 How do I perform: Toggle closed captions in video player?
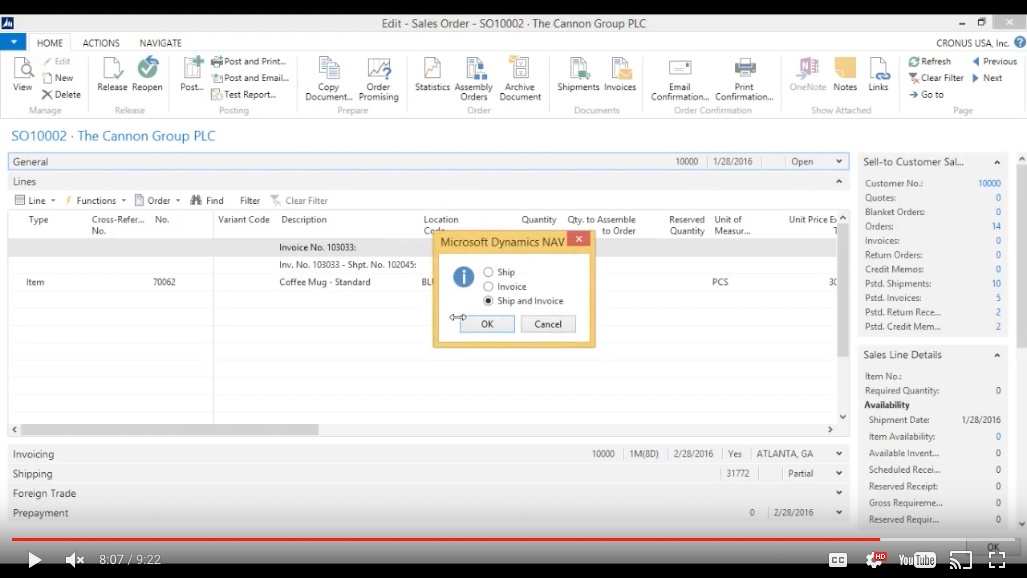pos(838,560)
